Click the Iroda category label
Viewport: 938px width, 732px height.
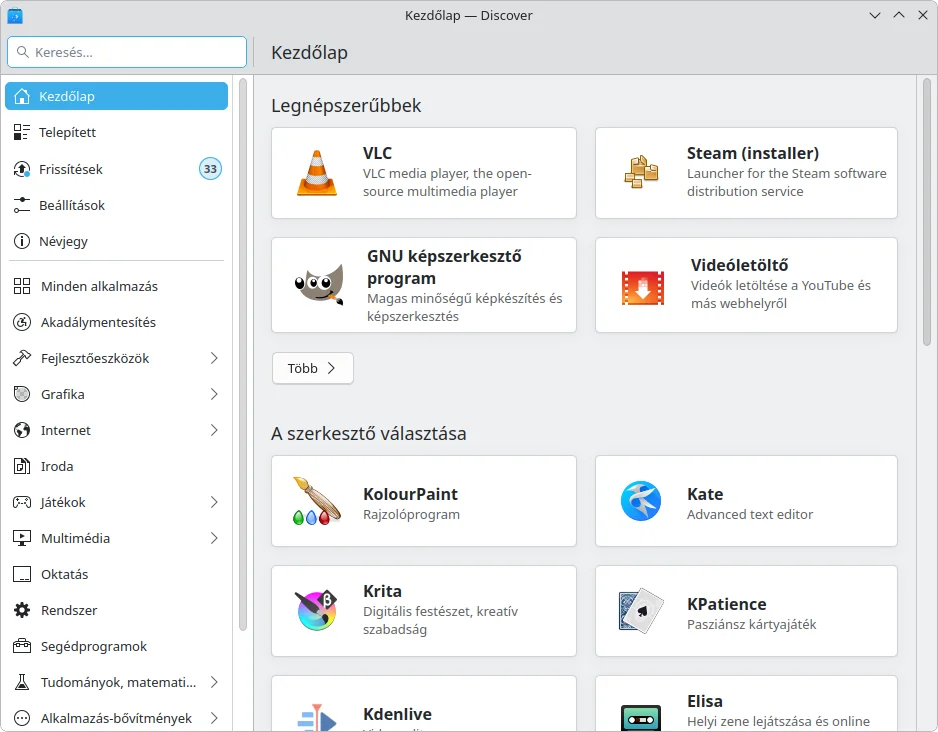click(57, 466)
